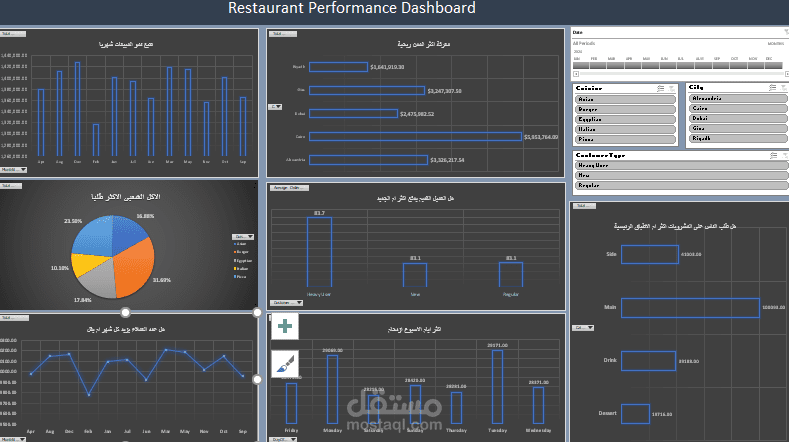789x442 pixels.
Task: Click the $3,247,307.50 Giza data label
Action: (444, 91)
